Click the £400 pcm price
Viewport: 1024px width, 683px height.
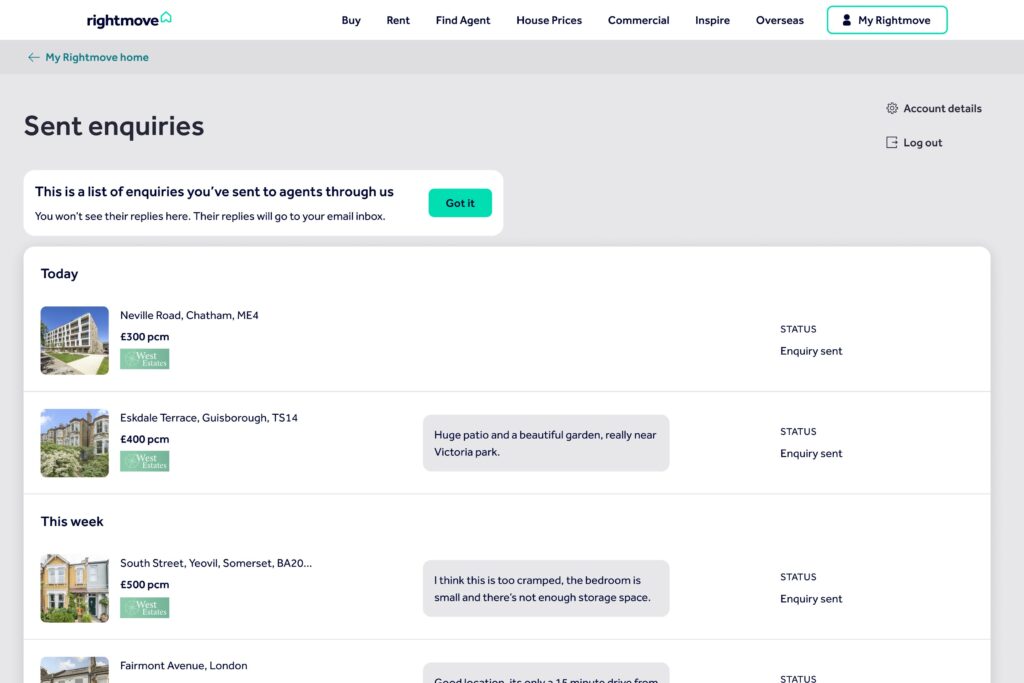tap(144, 439)
